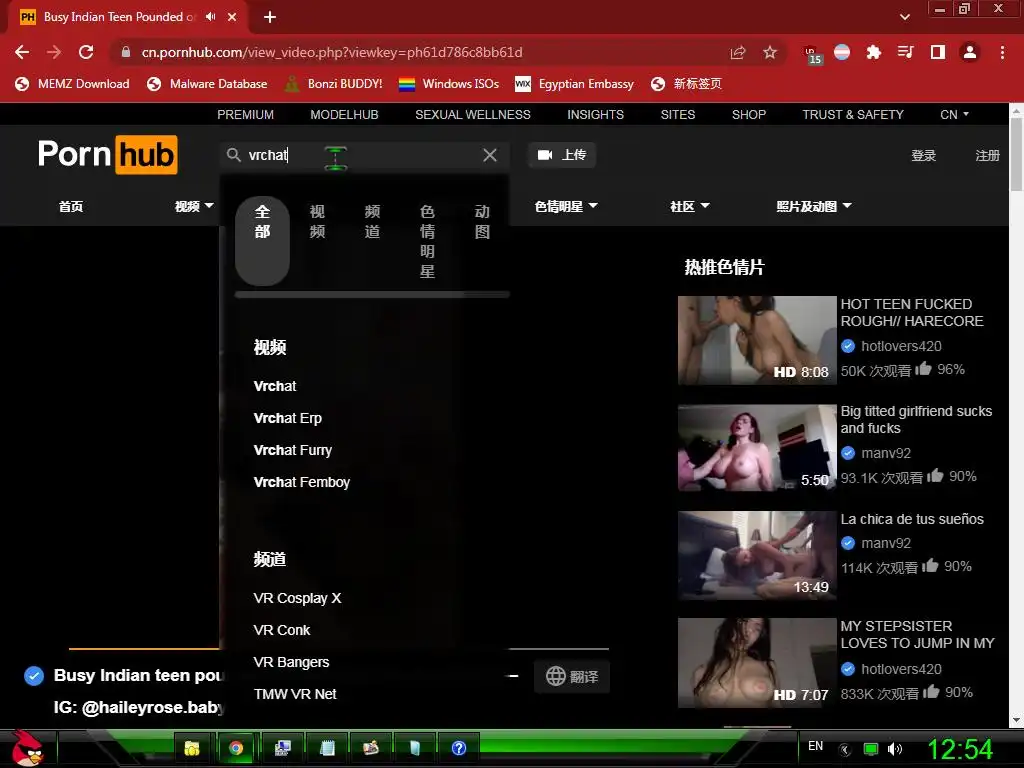This screenshot has height=768, width=1024.
Task: Open the CN language dropdown
Action: click(x=954, y=114)
